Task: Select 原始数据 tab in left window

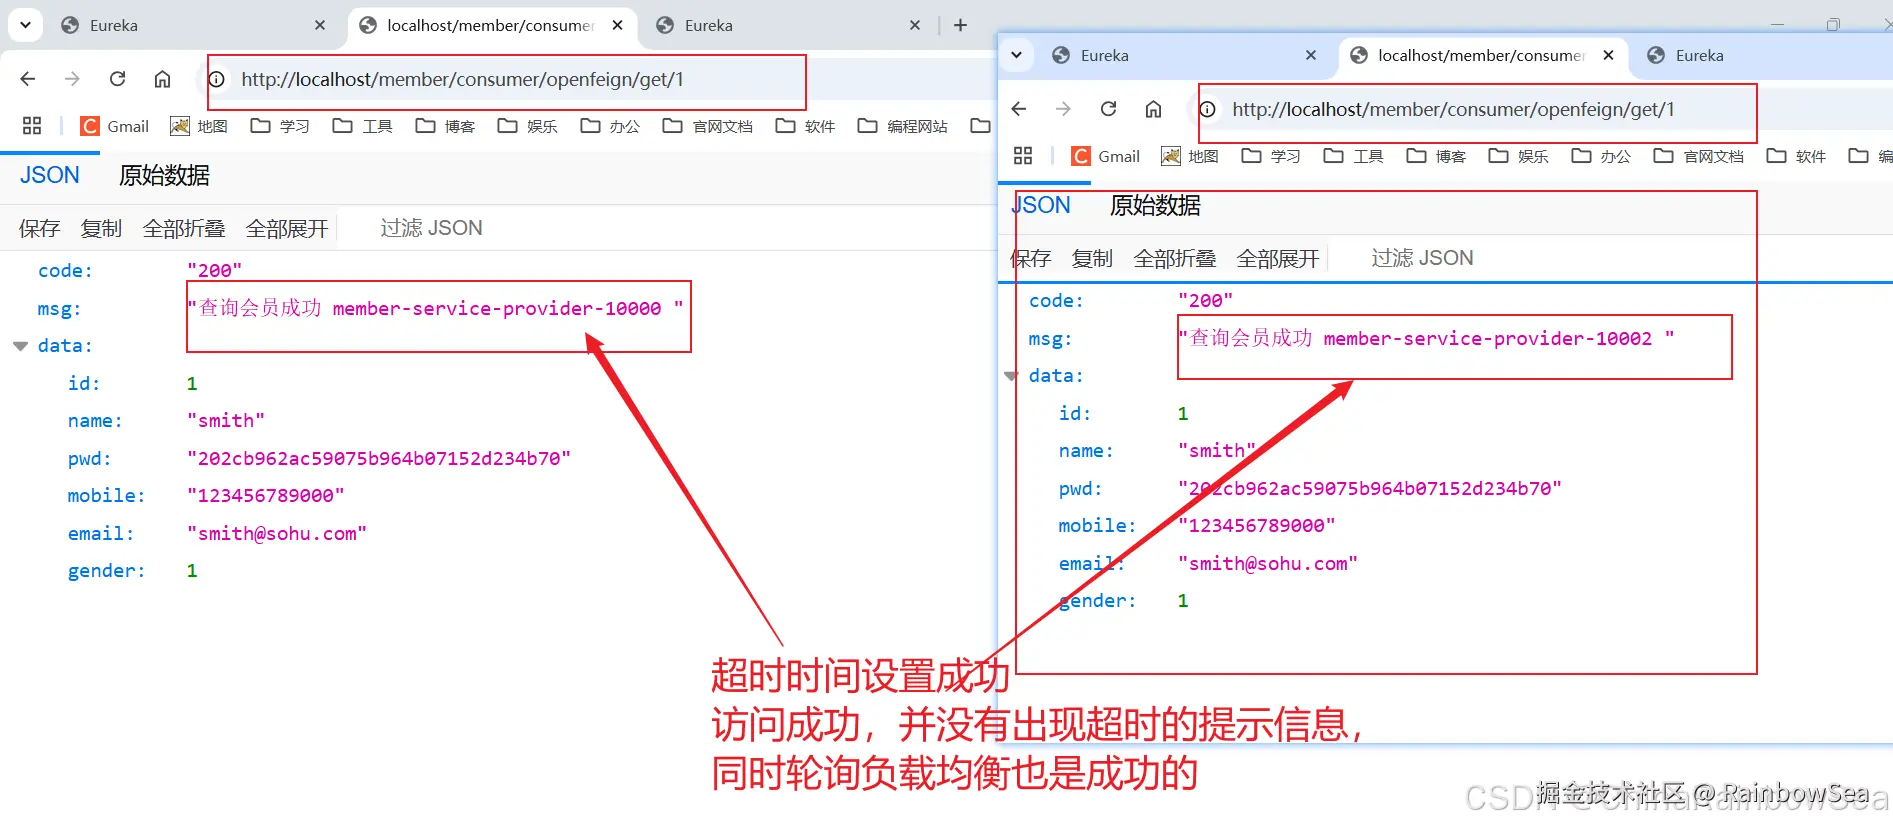Action: (x=164, y=176)
